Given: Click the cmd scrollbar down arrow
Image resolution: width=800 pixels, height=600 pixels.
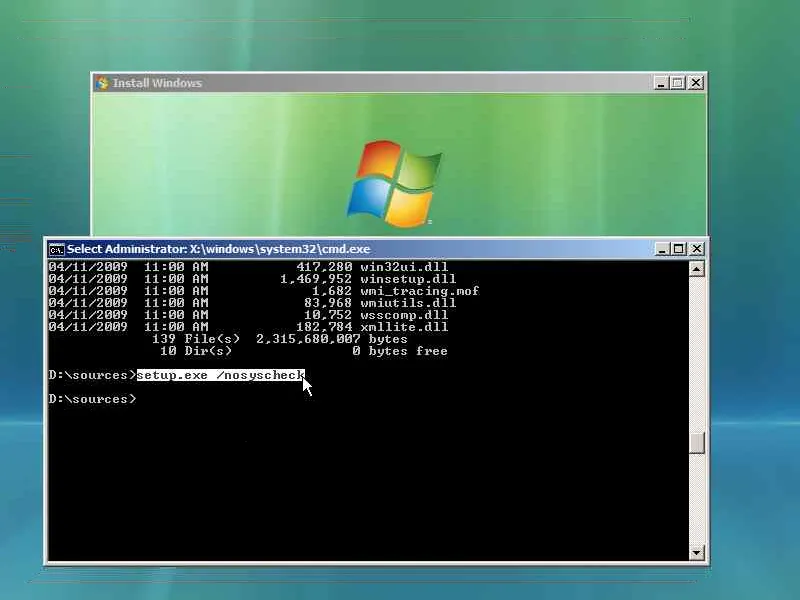Looking at the screenshot, I should (x=696, y=553).
